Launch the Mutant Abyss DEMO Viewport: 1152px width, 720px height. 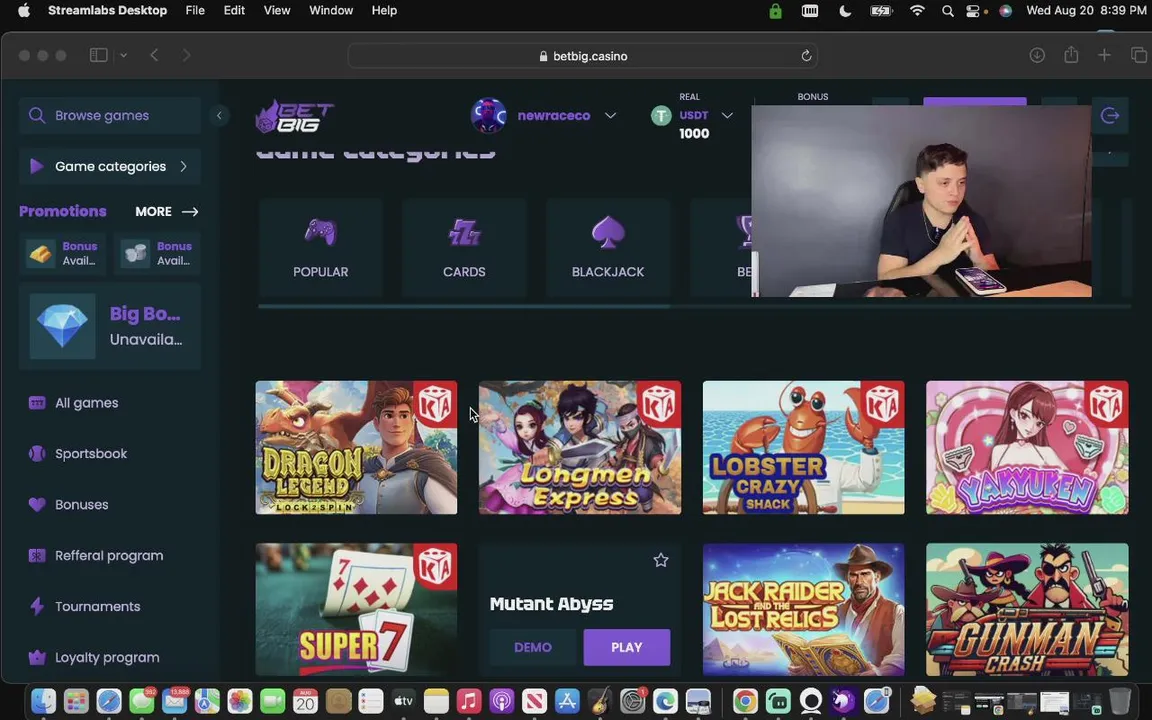[x=533, y=647]
